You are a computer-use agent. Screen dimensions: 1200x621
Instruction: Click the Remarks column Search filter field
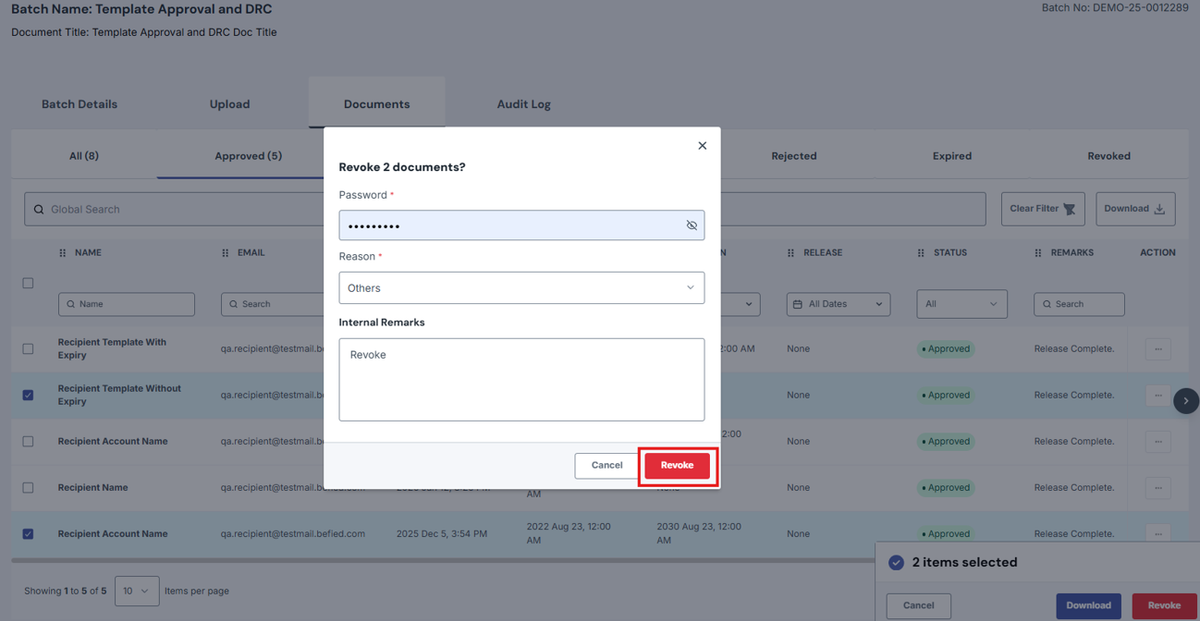coord(1079,304)
